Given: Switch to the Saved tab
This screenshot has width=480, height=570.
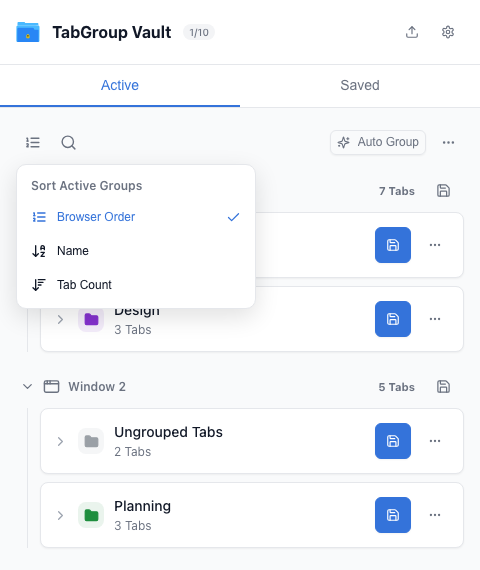Looking at the screenshot, I should tap(360, 85).
